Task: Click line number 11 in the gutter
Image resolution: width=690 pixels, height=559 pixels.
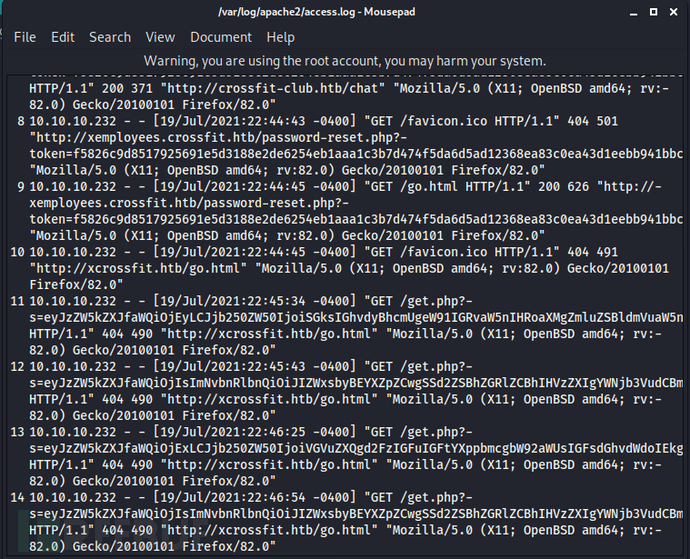Action: point(18,302)
